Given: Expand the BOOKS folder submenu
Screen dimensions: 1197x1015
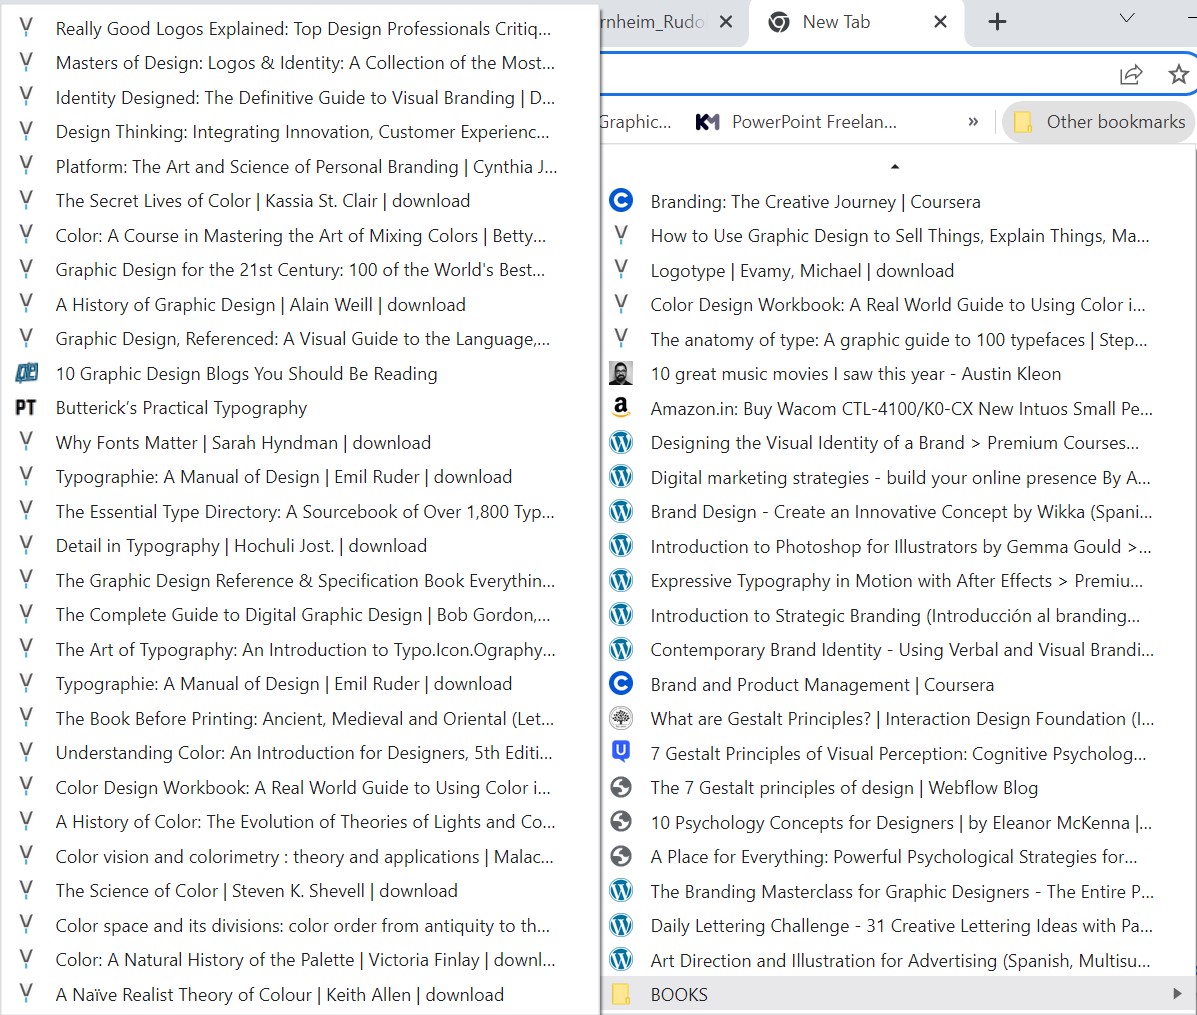Looking at the screenshot, I should [1176, 994].
